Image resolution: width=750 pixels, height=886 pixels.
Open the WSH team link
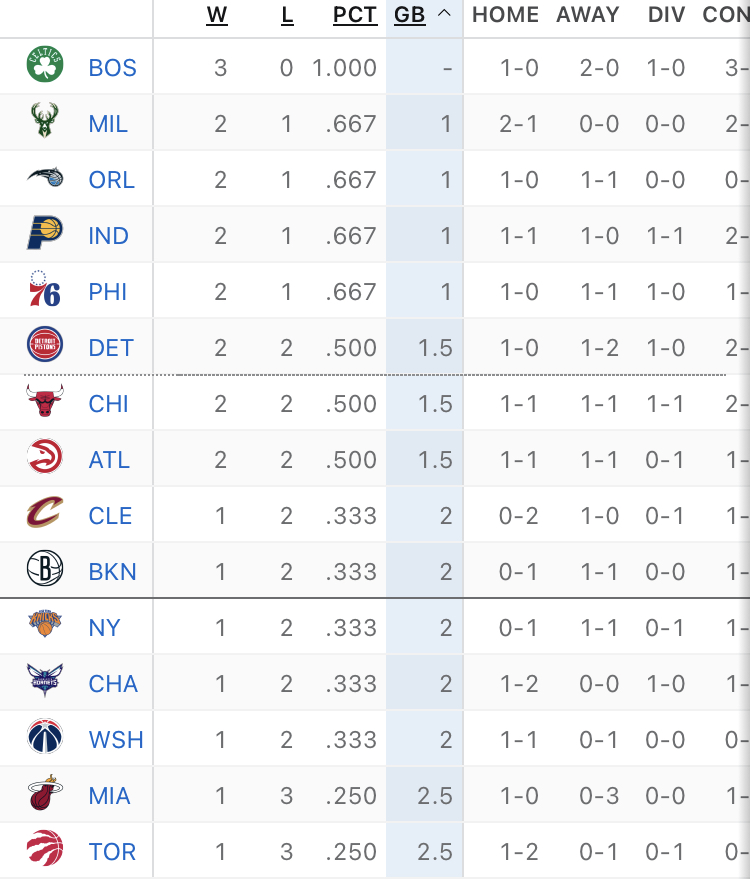click(x=116, y=740)
